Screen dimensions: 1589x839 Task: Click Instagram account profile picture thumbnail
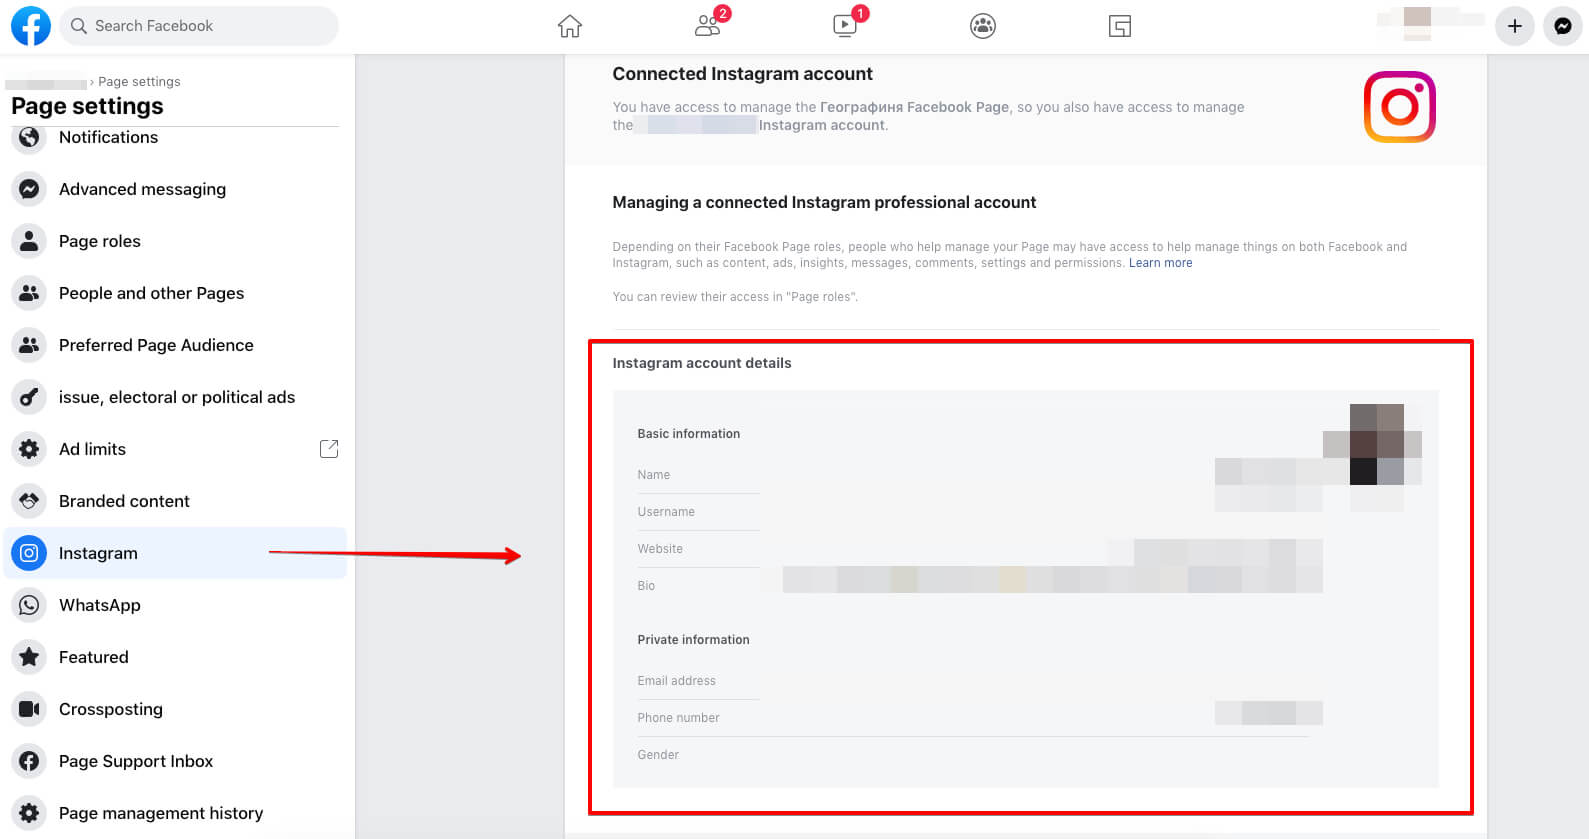[x=1377, y=444]
